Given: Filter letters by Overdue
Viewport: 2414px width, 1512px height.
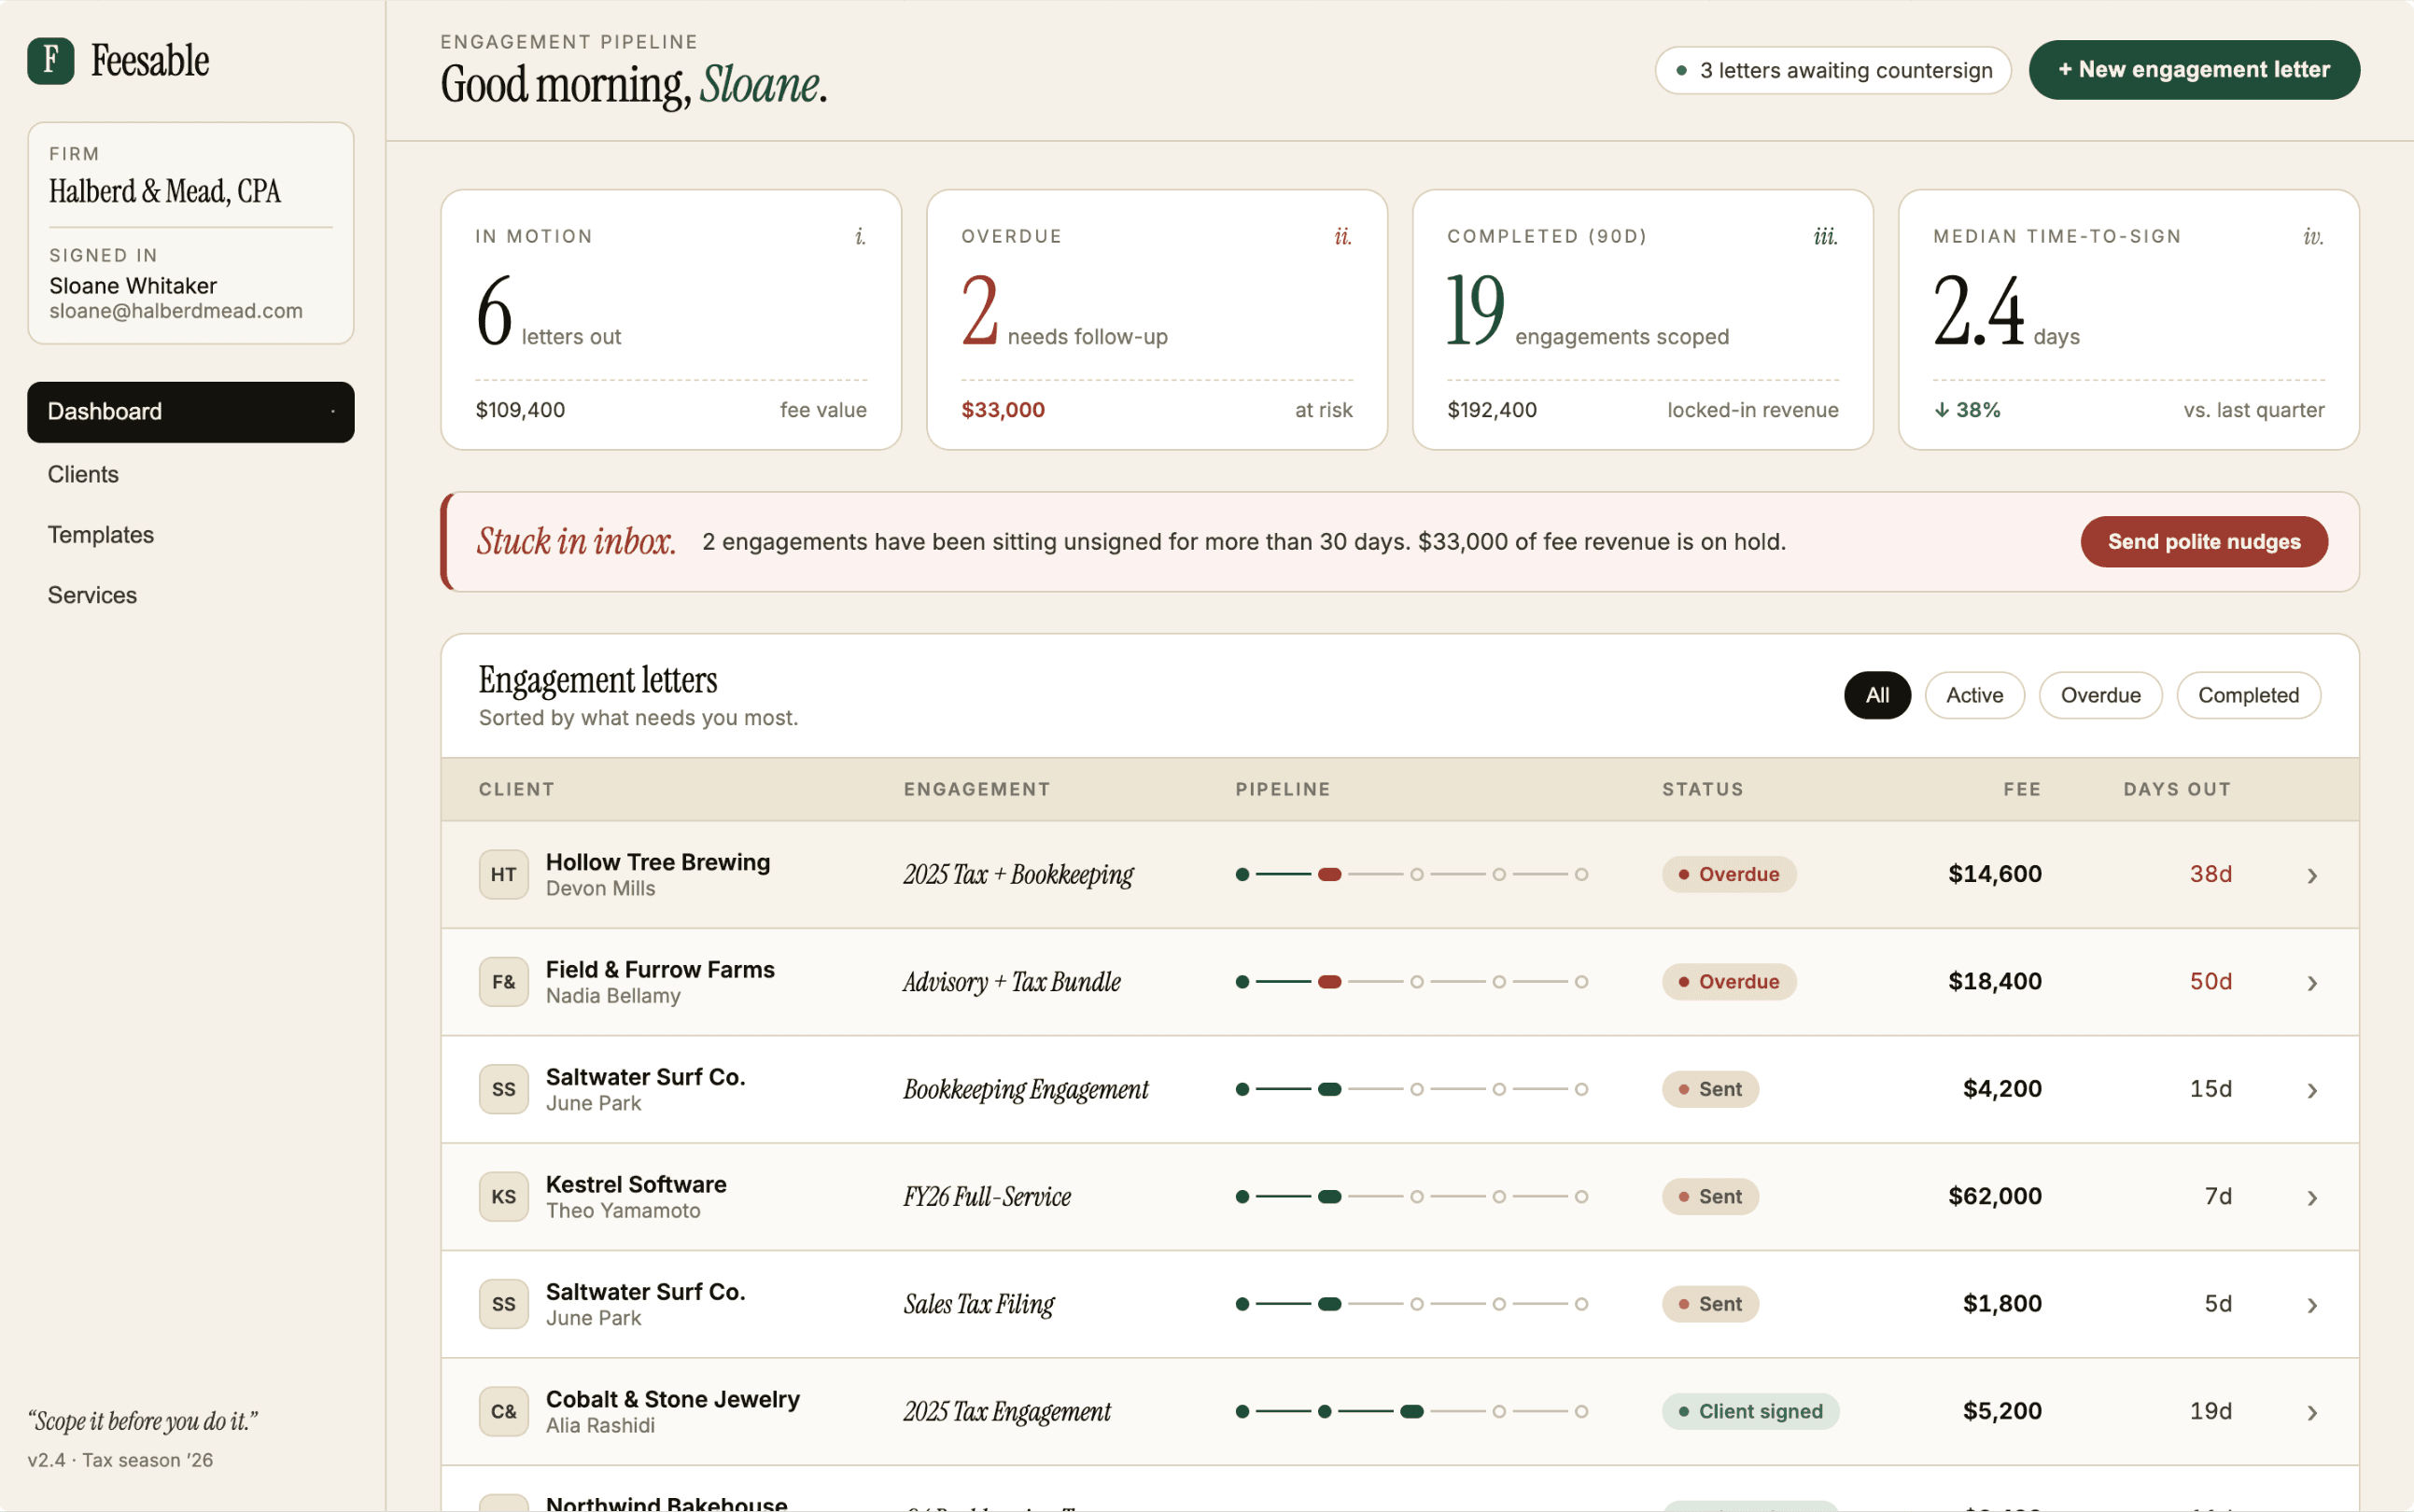Looking at the screenshot, I should point(2100,695).
